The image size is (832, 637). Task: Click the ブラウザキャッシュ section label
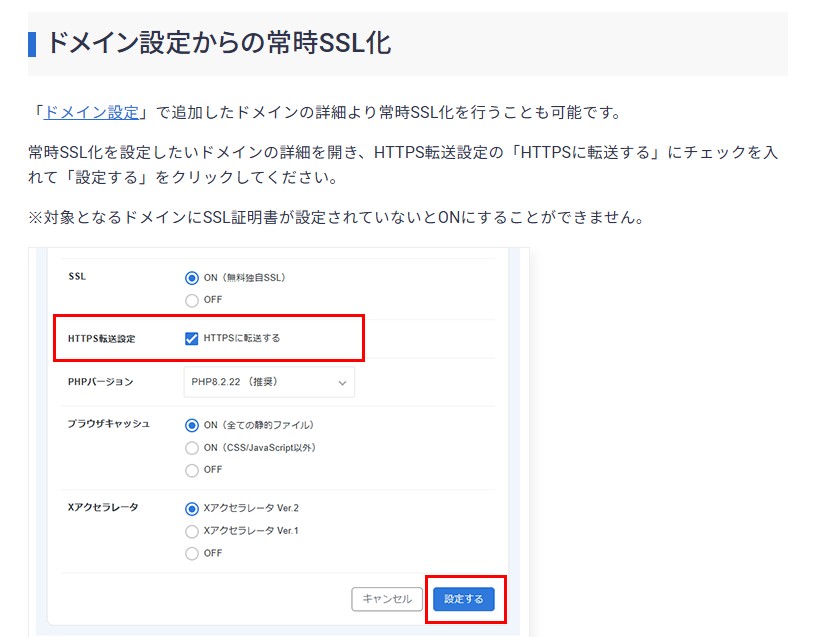108,424
